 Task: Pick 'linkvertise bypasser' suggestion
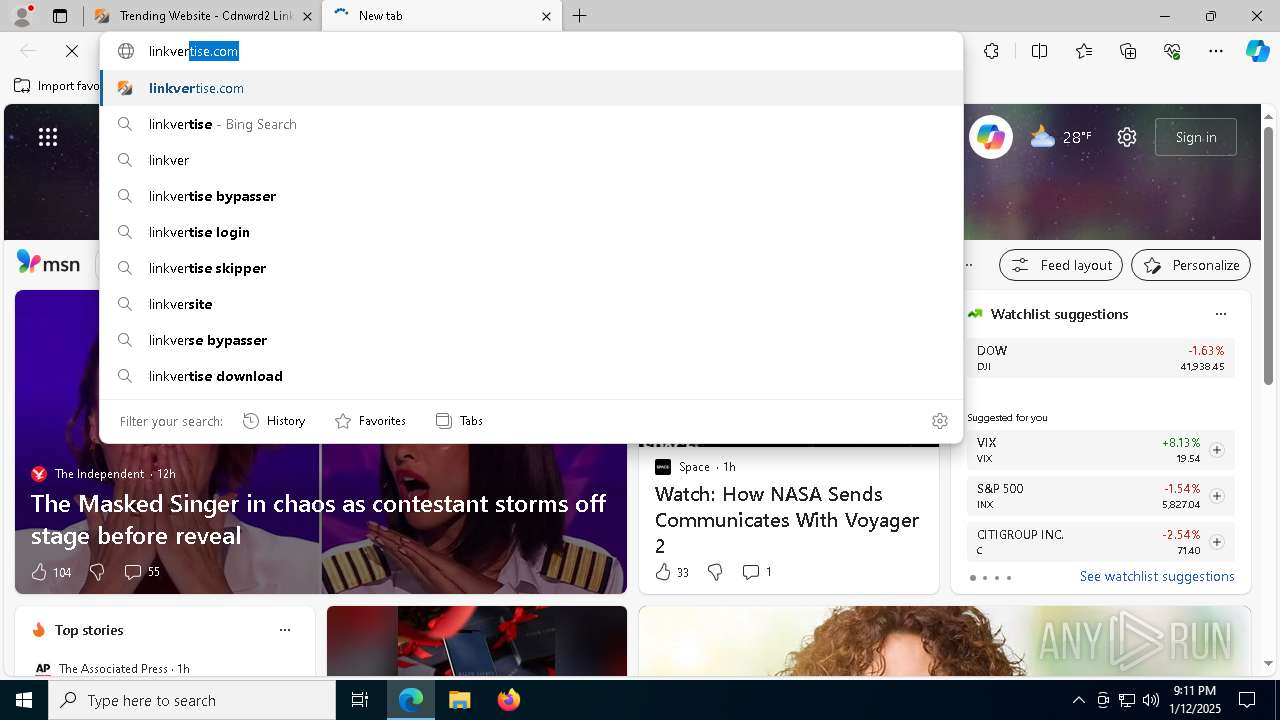click(x=531, y=196)
